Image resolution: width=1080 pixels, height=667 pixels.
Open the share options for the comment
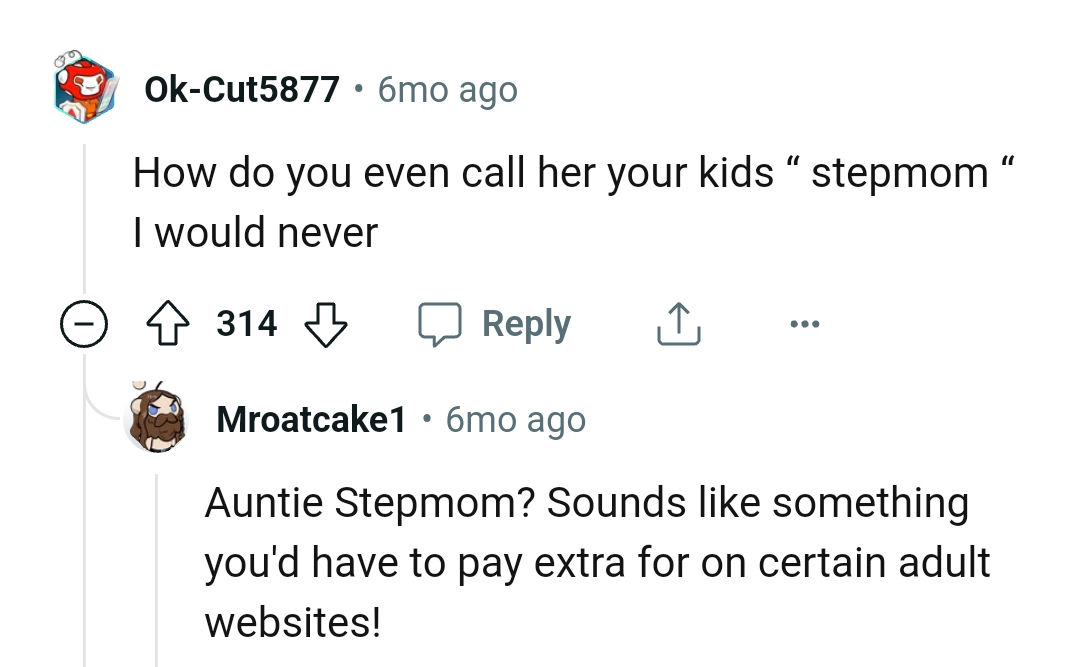coord(679,323)
